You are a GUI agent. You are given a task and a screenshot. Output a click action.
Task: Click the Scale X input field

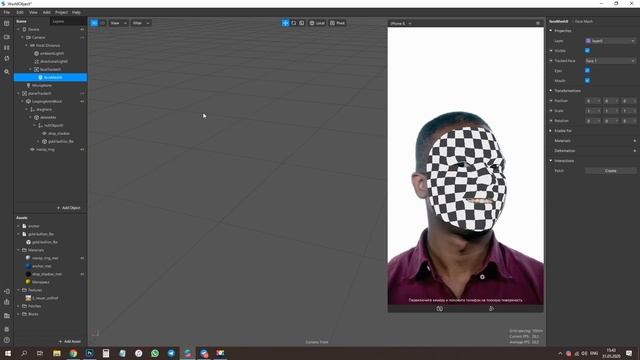pyautogui.click(x=593, y=111)
